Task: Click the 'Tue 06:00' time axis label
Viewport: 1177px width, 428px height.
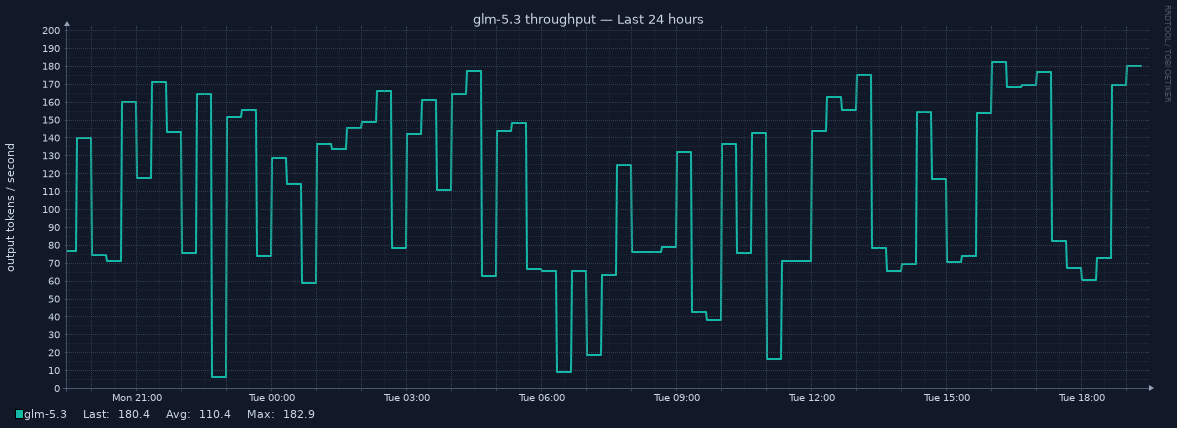Action: pyautogui.click(x=542, y=398)
